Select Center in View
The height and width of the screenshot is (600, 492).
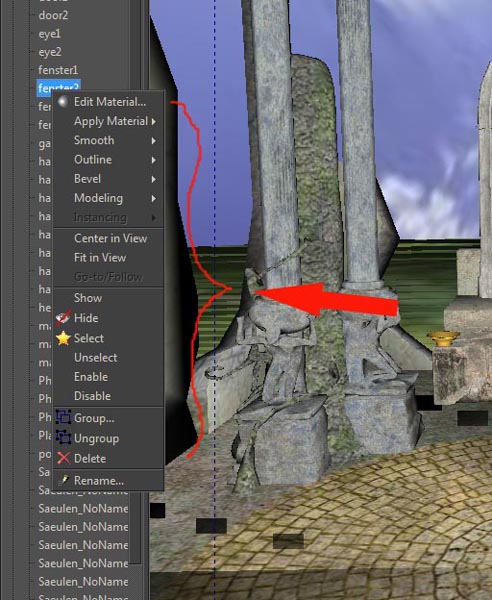click(109, 238)
